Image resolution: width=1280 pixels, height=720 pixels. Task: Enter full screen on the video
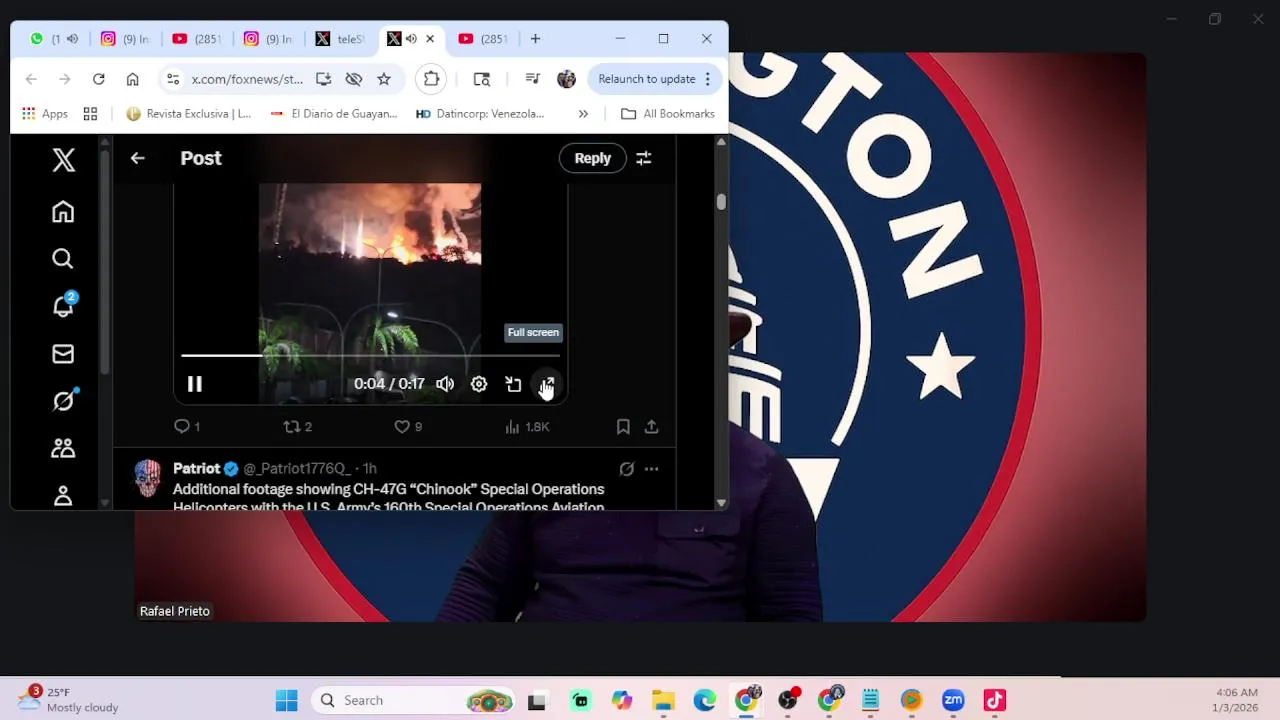547,384
